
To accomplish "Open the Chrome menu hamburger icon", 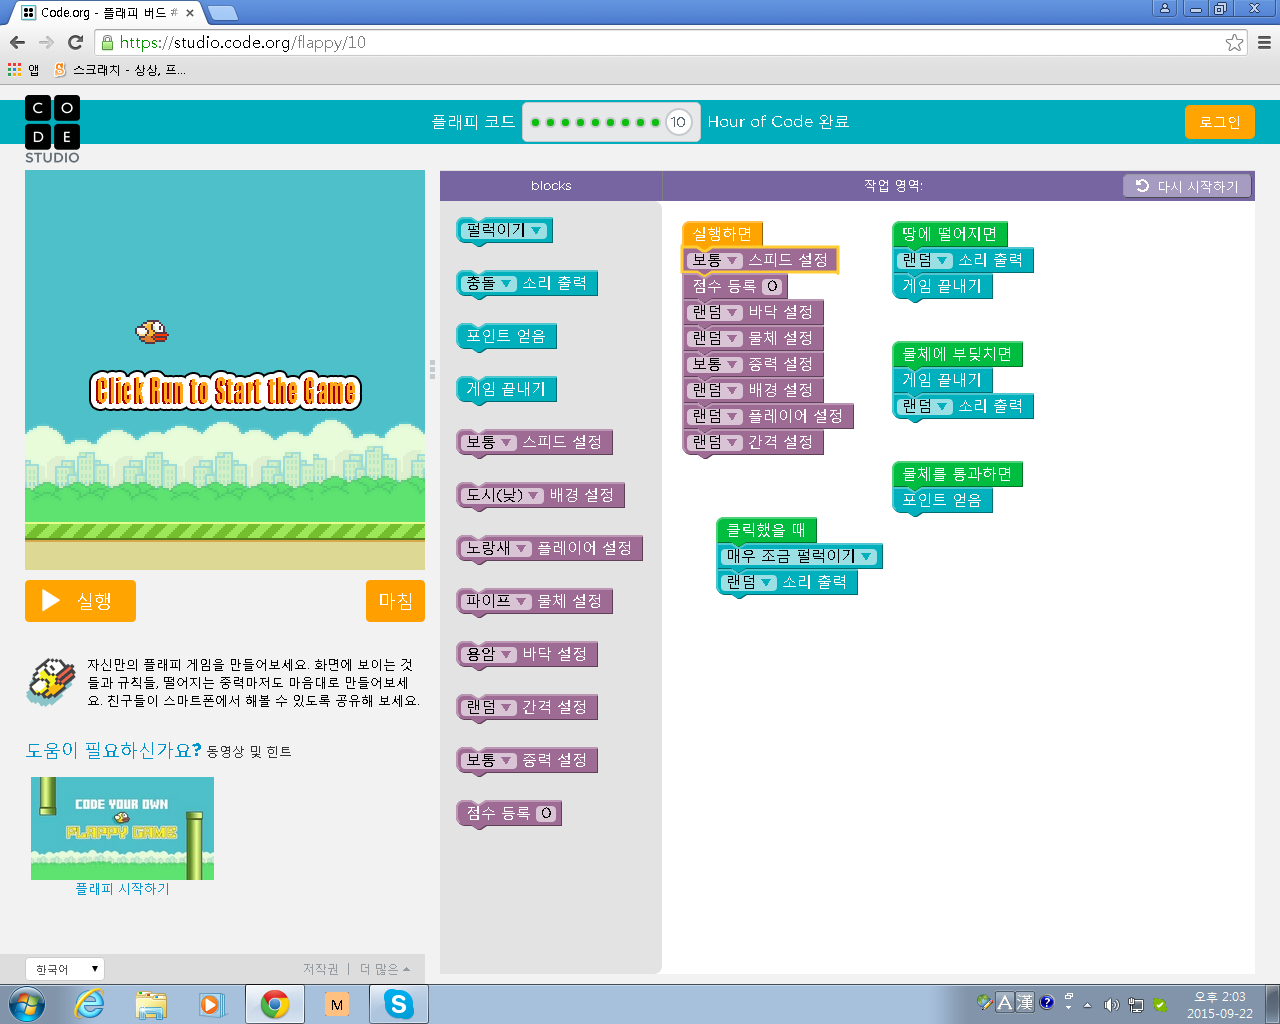I will point(1264,42).
